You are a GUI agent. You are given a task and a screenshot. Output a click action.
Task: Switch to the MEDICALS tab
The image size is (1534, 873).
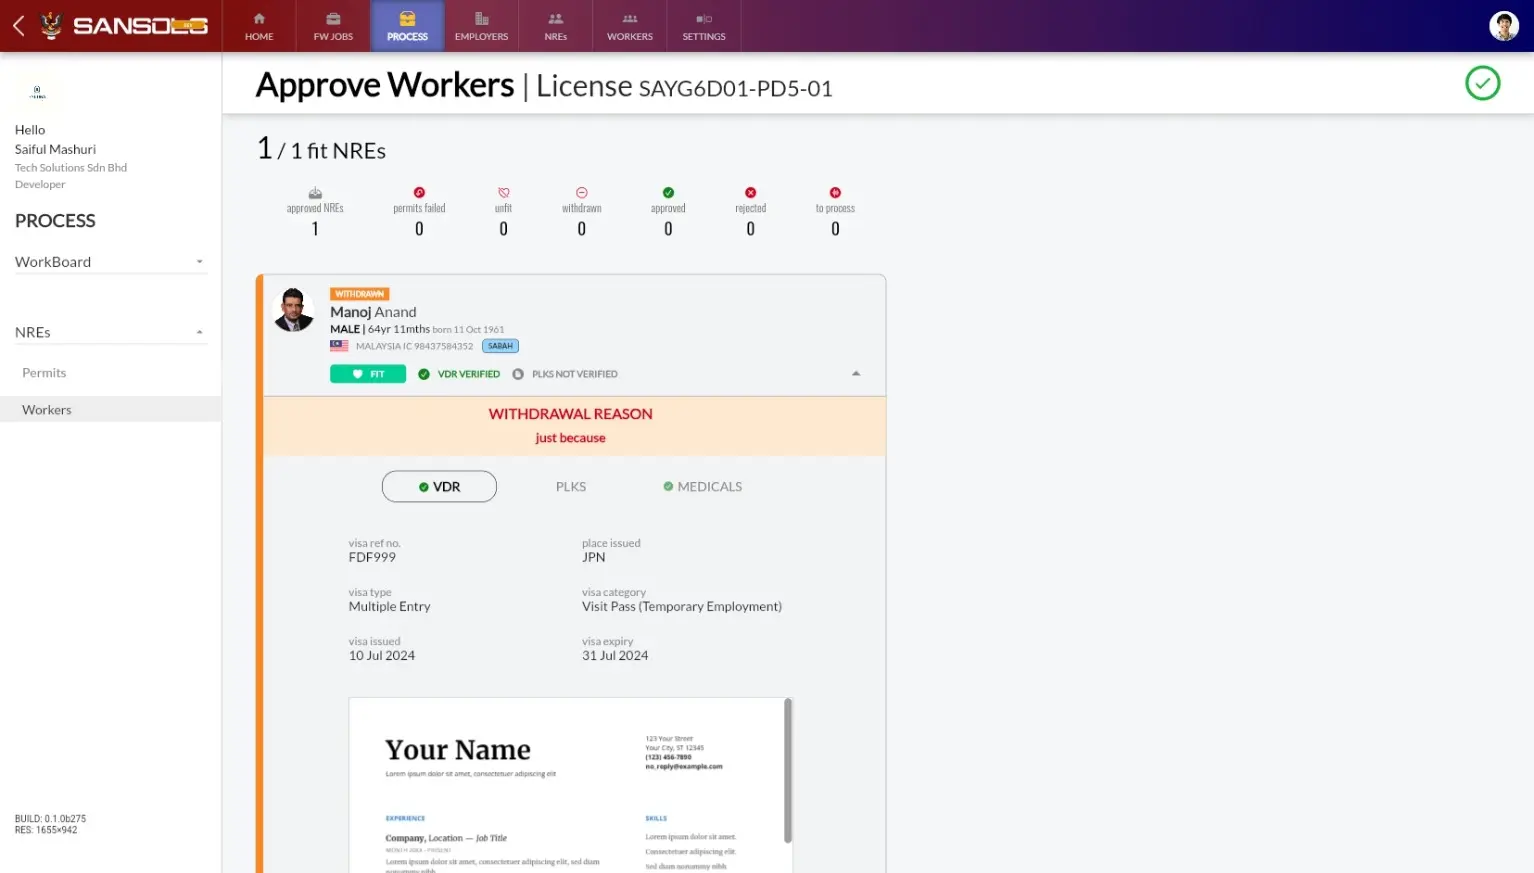click(x=702, y=487)
